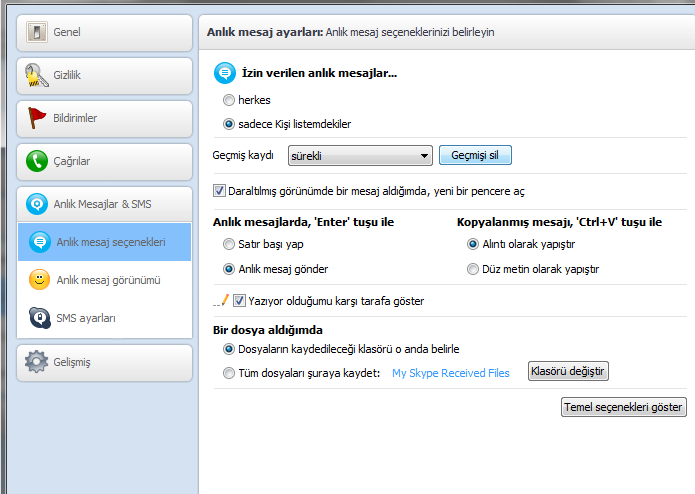Click the SMS ayarları phone bubble icon

pyautogui.click(x=39, y=318)
